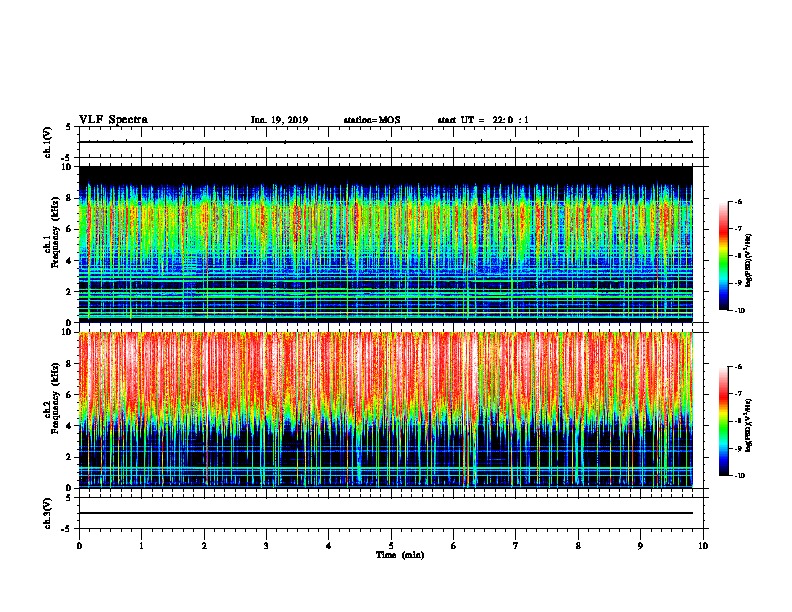This screenshot has width=792, height=612.
Task: Click the ch.2 color bar log(PSD) label
Action: pyautogui.click(x=749, y=425)
